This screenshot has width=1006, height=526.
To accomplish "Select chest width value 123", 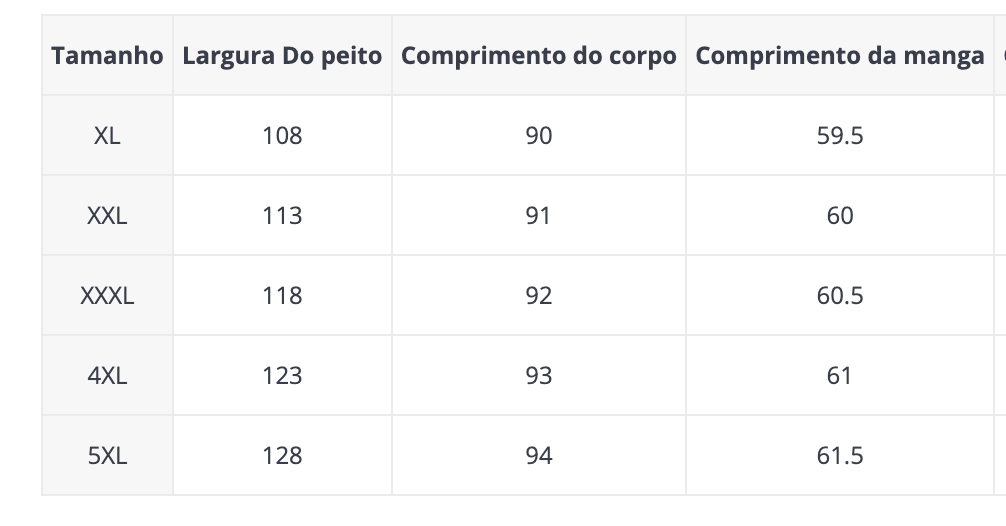I will (282, 375).
